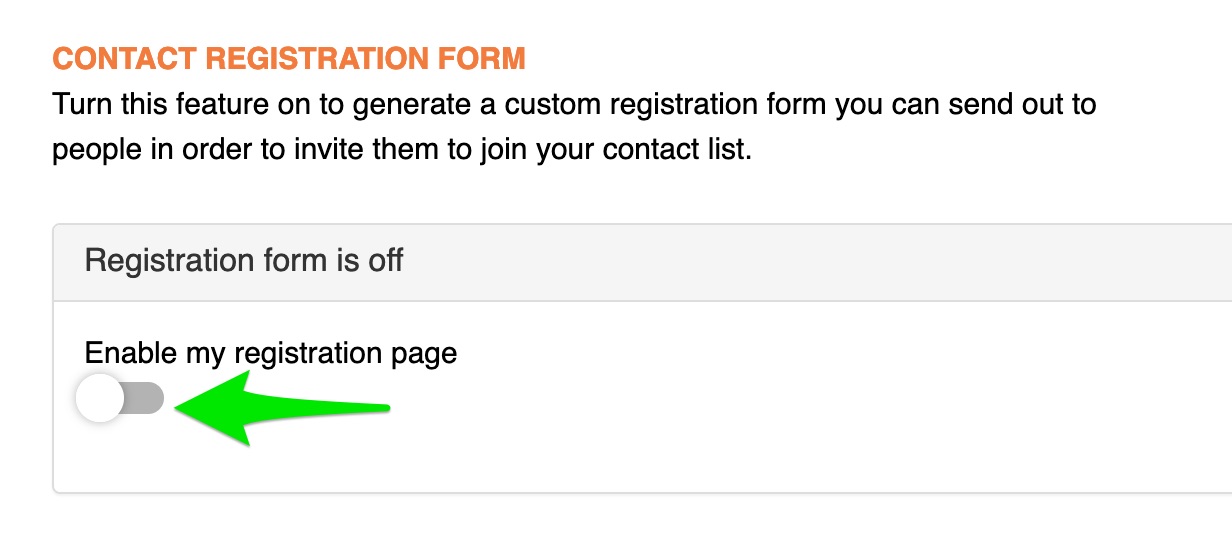1232x534 pixels.
Task: Click "custom registration form" in the description
Action: [x=650, y=105]
